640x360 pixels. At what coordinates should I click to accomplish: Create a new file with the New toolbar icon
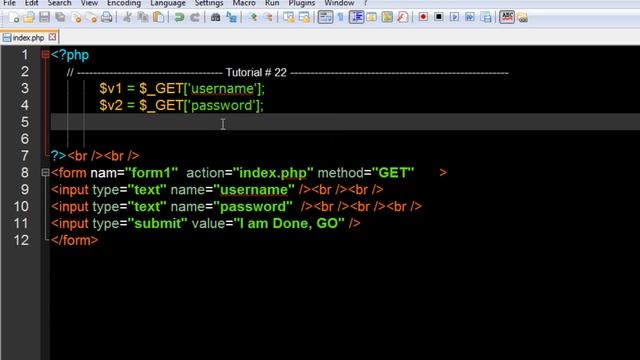(13, 18)
